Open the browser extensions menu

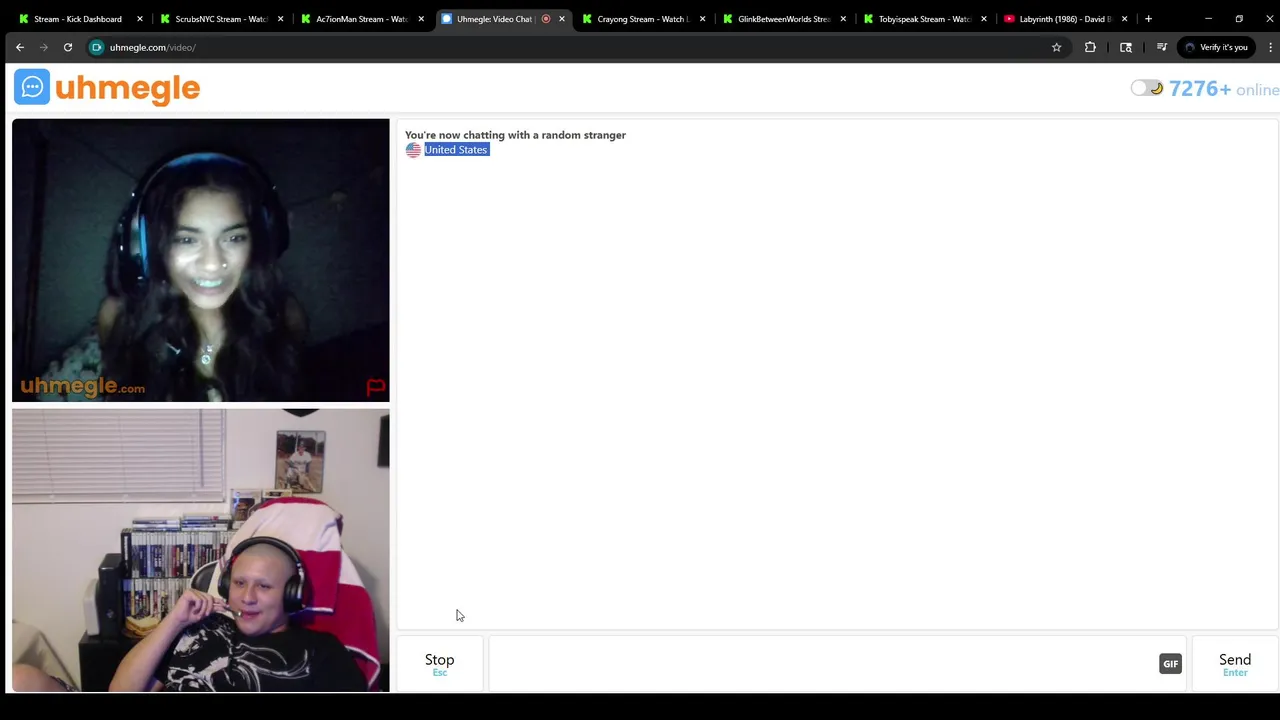[1090, 47]
